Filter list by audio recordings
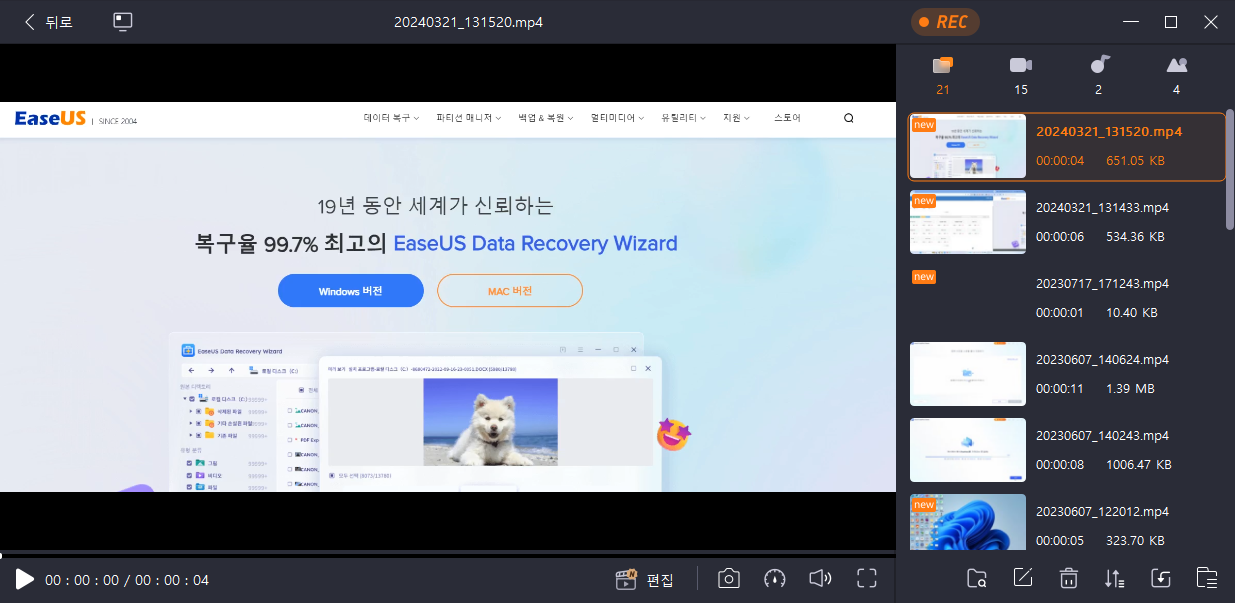The height and width of the screenshot is (603, 1235). point(1098,75)
